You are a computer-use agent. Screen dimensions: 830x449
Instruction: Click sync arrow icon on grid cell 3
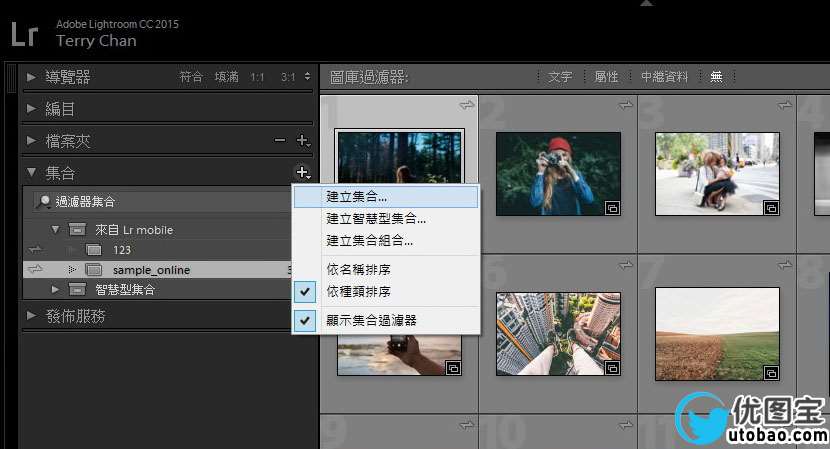pos(784,105)
